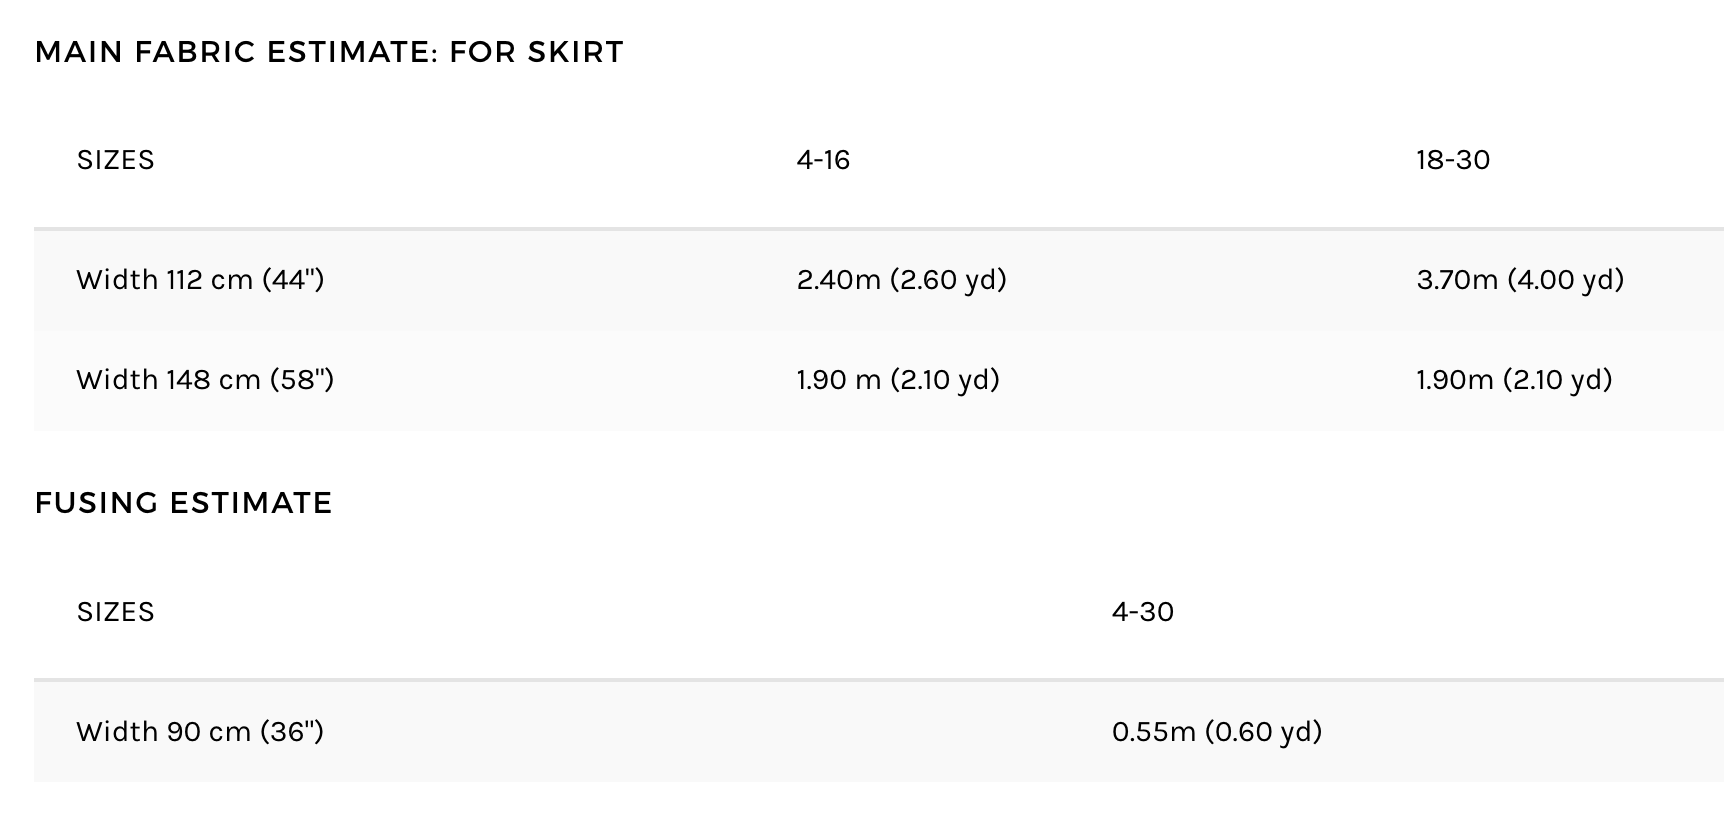The image size is (1724, 830).
Task: Click the 0.55m (0.60 yd) fusing cell
Action: coord(1217,731)
